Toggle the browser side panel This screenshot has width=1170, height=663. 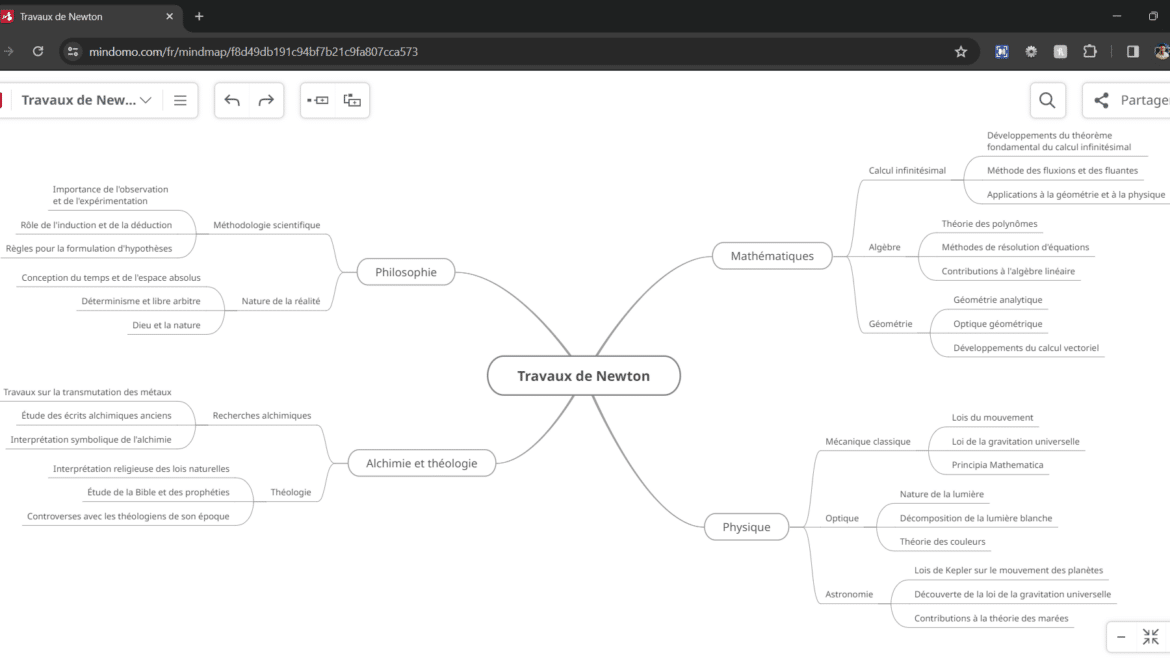[x=1133, y=52]
